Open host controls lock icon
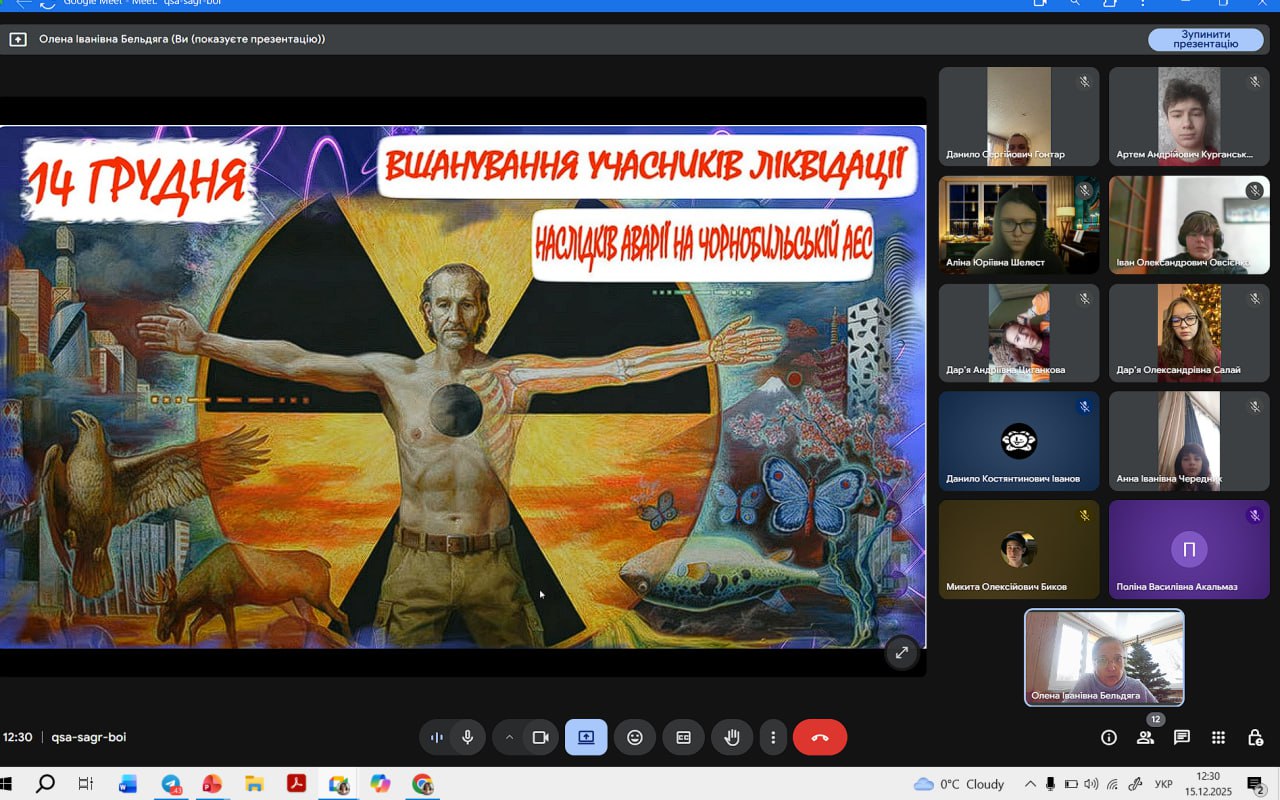Image resolution: width=1280 pixels, height=800 pixels. tap(1255, 738)
